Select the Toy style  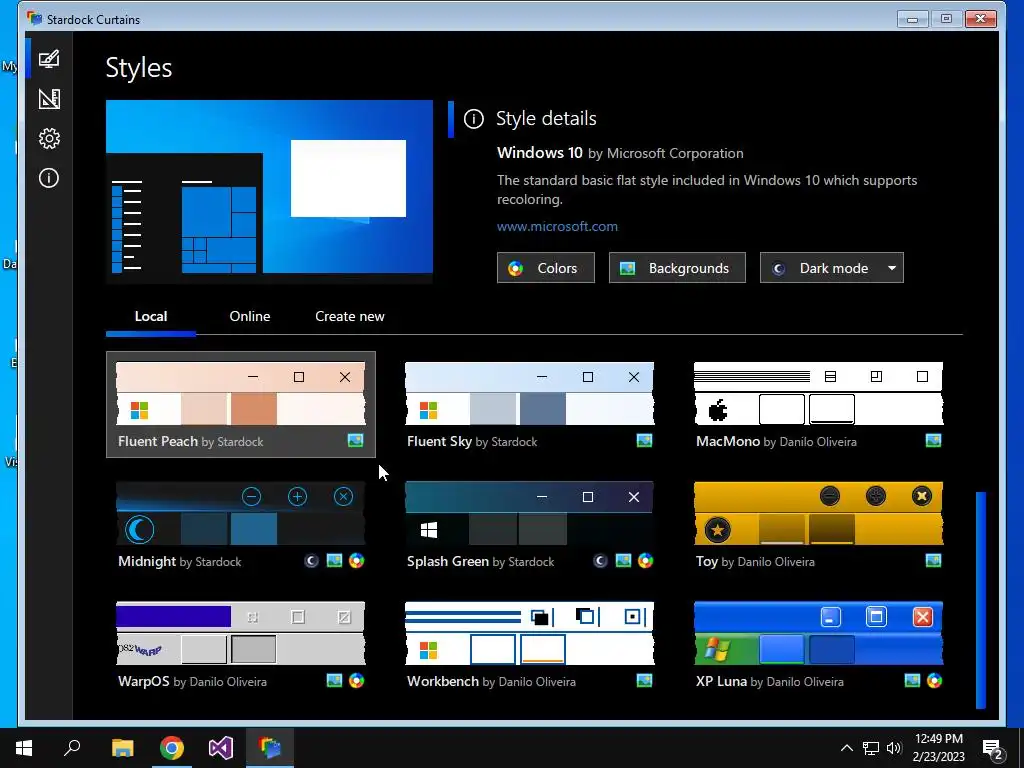point(818,525)
